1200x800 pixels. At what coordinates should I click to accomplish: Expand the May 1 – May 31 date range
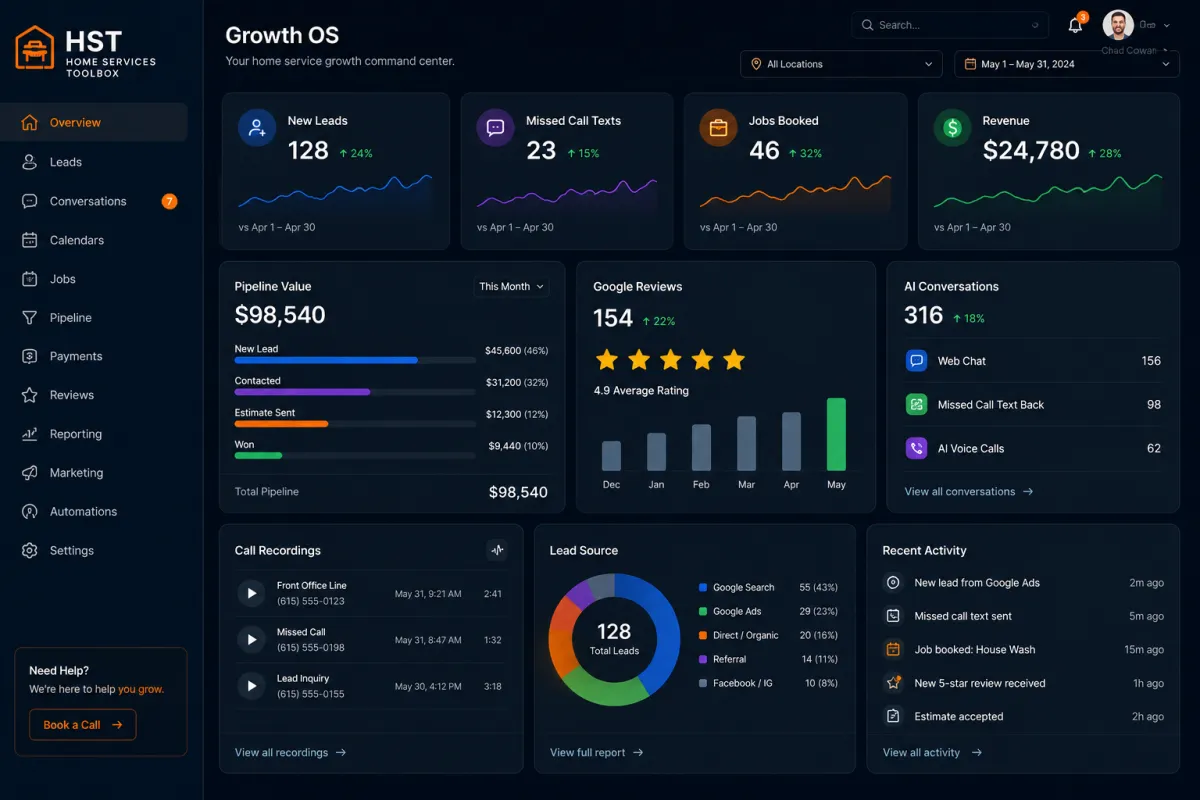coord(1067,64)
